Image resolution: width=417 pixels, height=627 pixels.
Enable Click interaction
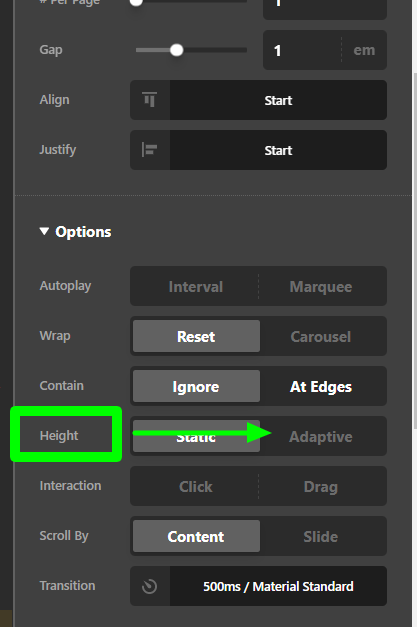click(196, 486)
